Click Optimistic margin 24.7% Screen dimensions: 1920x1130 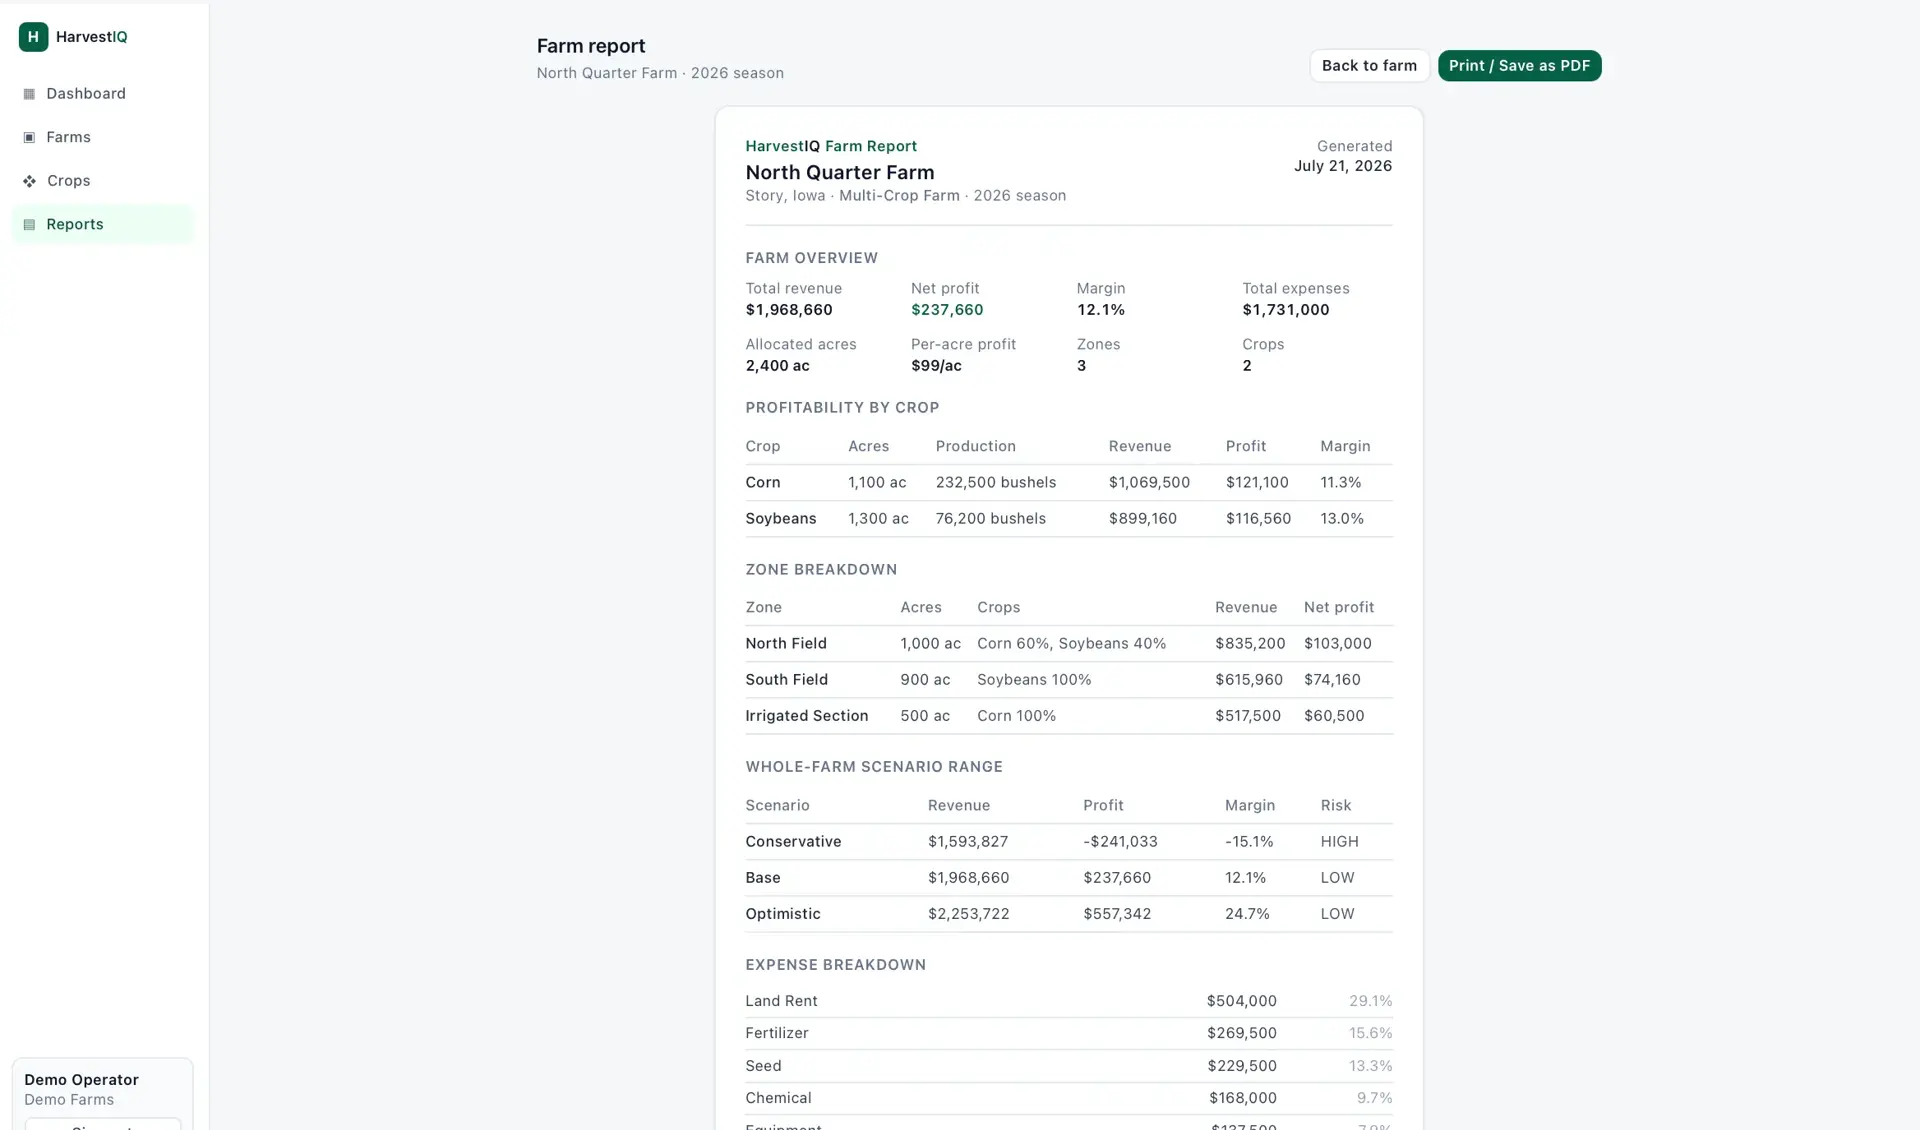coord(1247,914)
